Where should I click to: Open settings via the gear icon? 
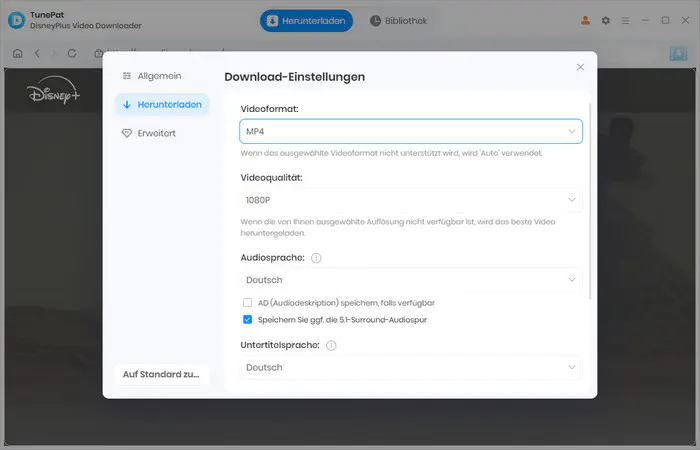(605, 21)
